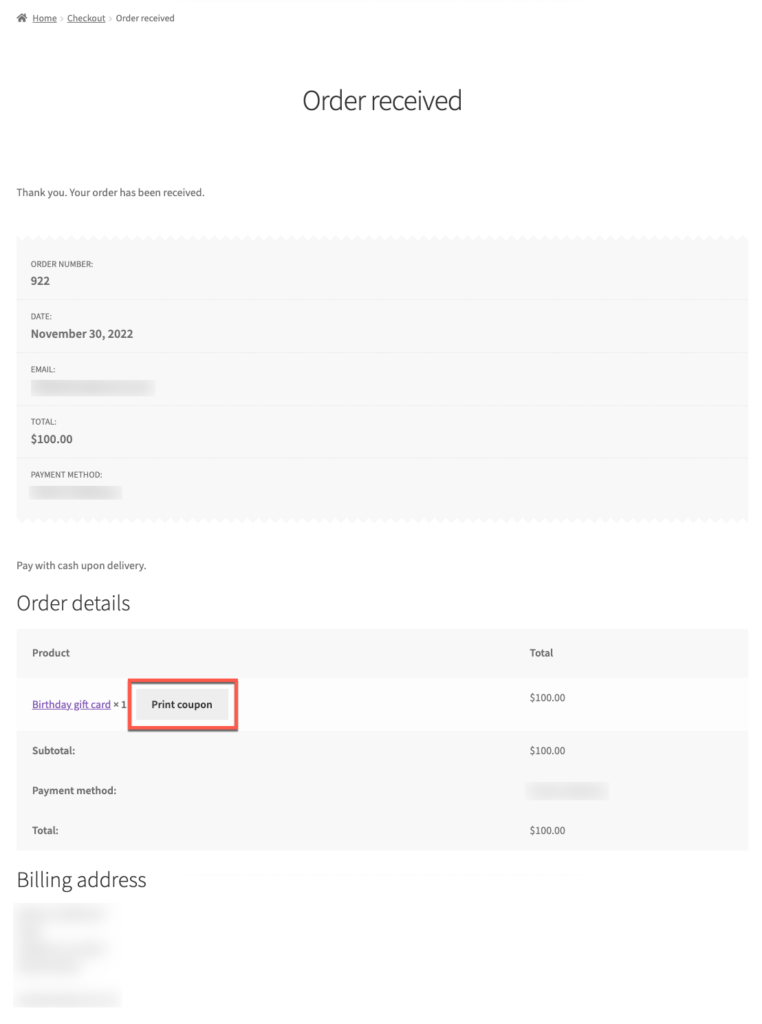Click the Payment method label in the order table
The image size is (762, 1024).
coord(74,790)
